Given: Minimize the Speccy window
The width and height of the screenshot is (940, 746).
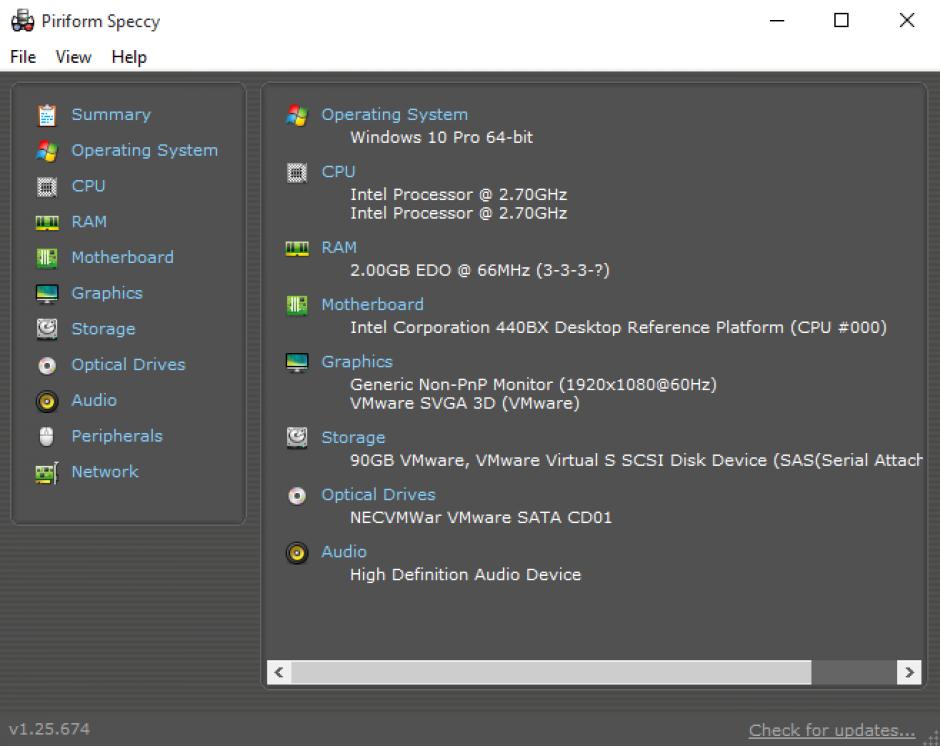Looking at the screenshot, I should (777, 20).
